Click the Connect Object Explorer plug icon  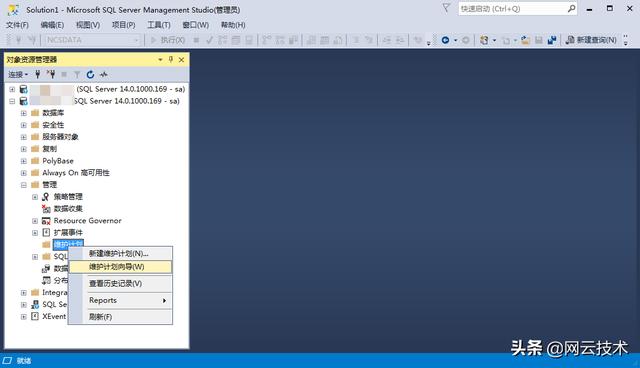(38, 74)
